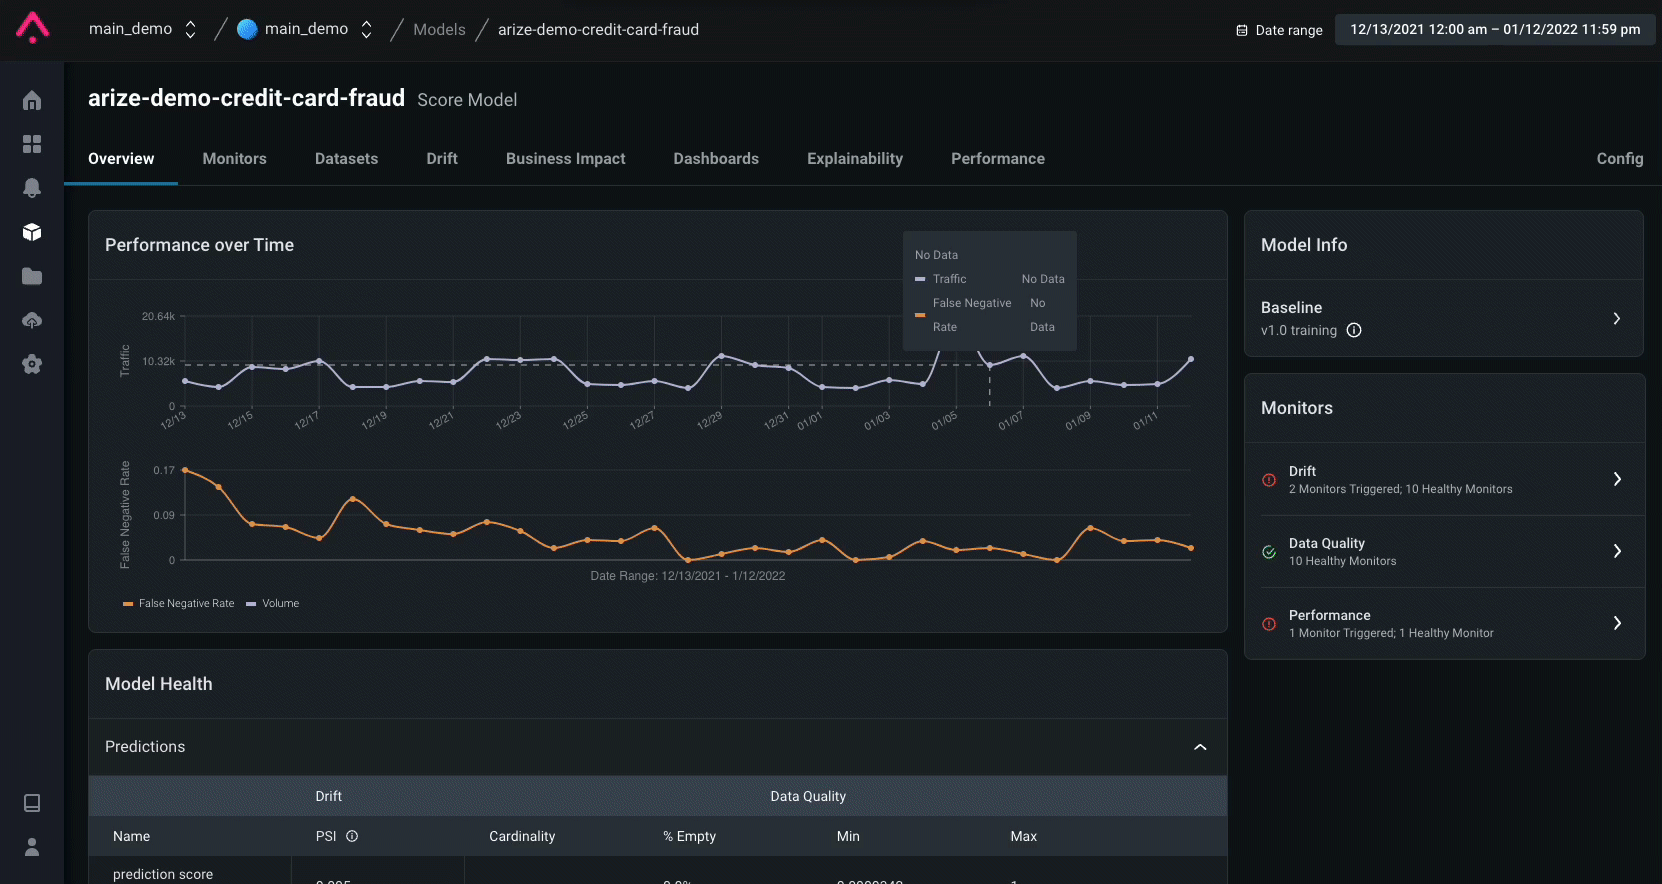The width and height of the screenshot is (1662, 884).
Task: Switch to the Explainability tab
Action: (855, 159)
